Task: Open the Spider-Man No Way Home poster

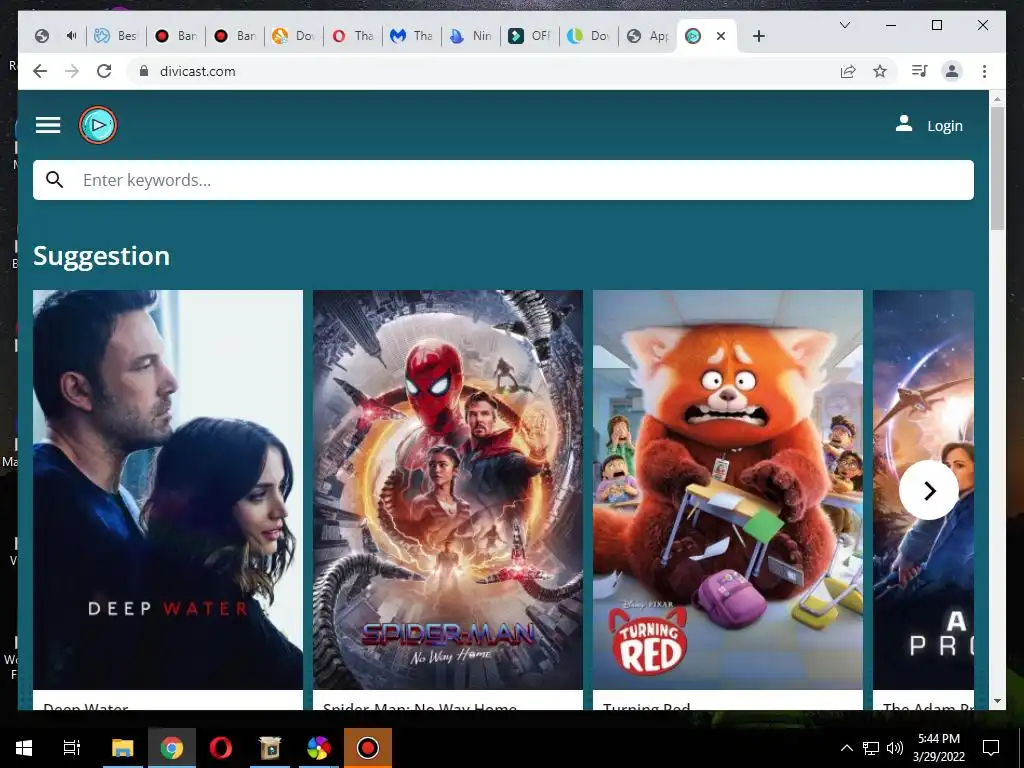Action: [447, 490]
